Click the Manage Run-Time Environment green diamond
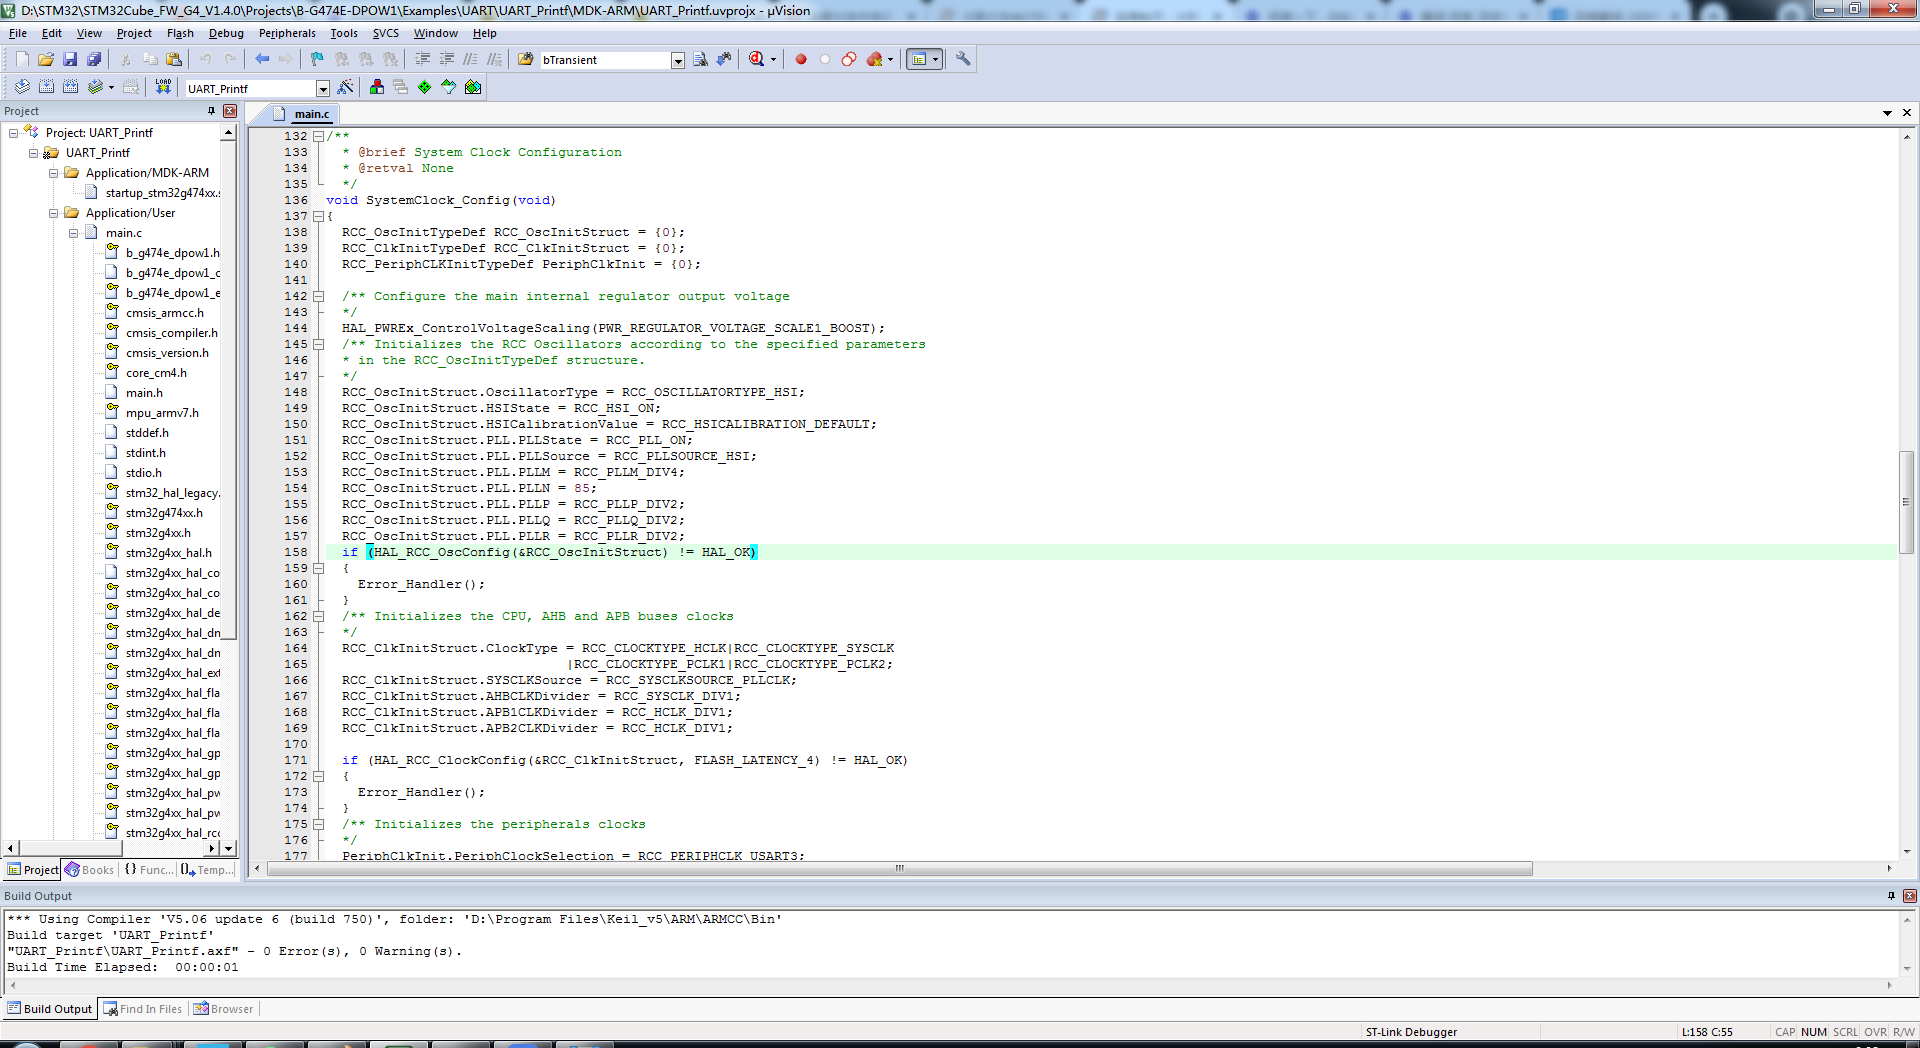This screenshot has height=1048, width=1920. pyautogui.click(x=425, y=88)
